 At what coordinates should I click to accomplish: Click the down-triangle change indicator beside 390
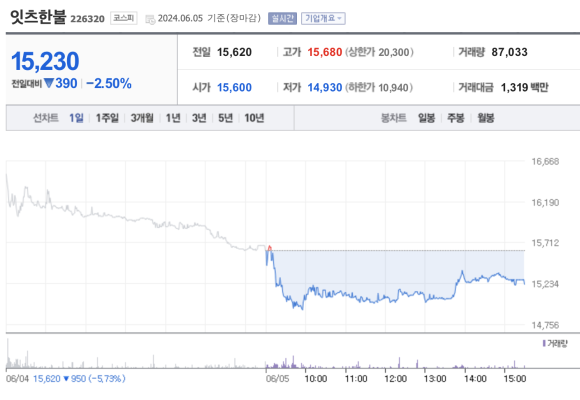click(x=49, y=83)
